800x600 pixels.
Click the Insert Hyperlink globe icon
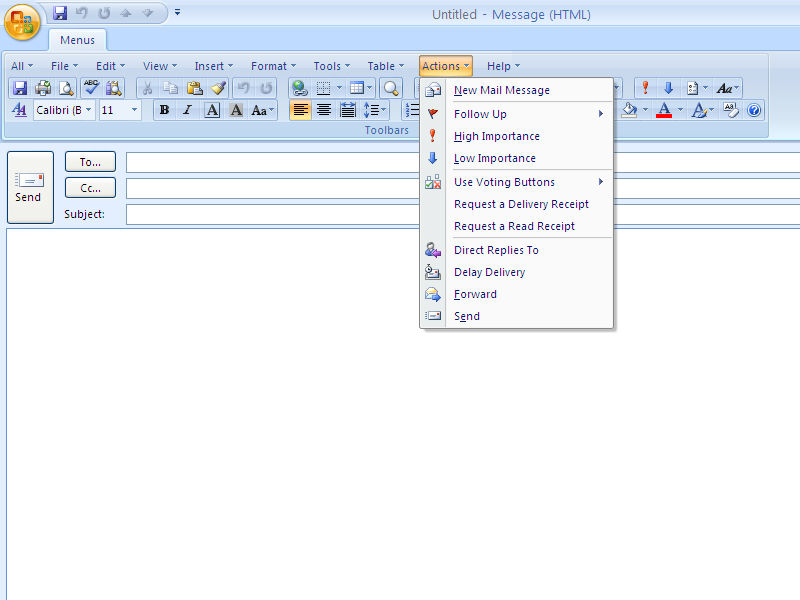click(299, 88)
